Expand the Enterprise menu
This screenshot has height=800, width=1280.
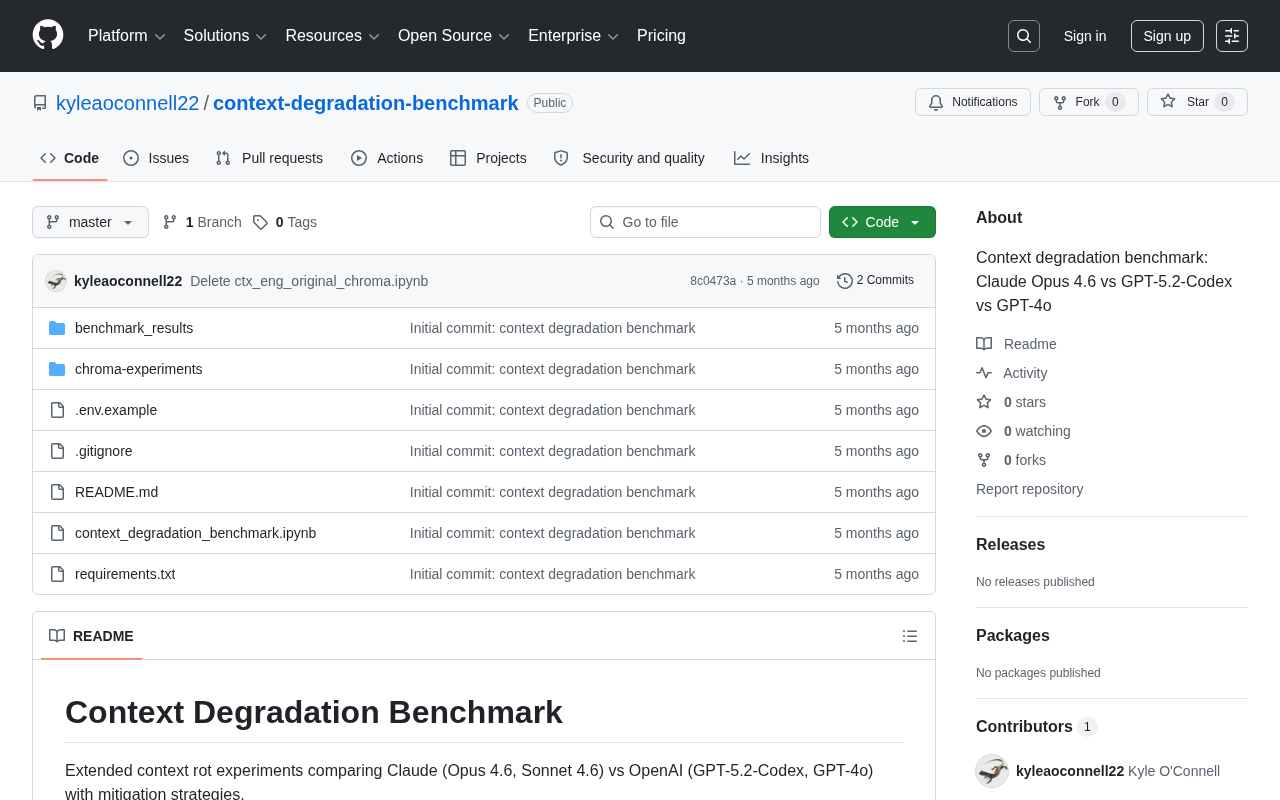pos(573,36)
